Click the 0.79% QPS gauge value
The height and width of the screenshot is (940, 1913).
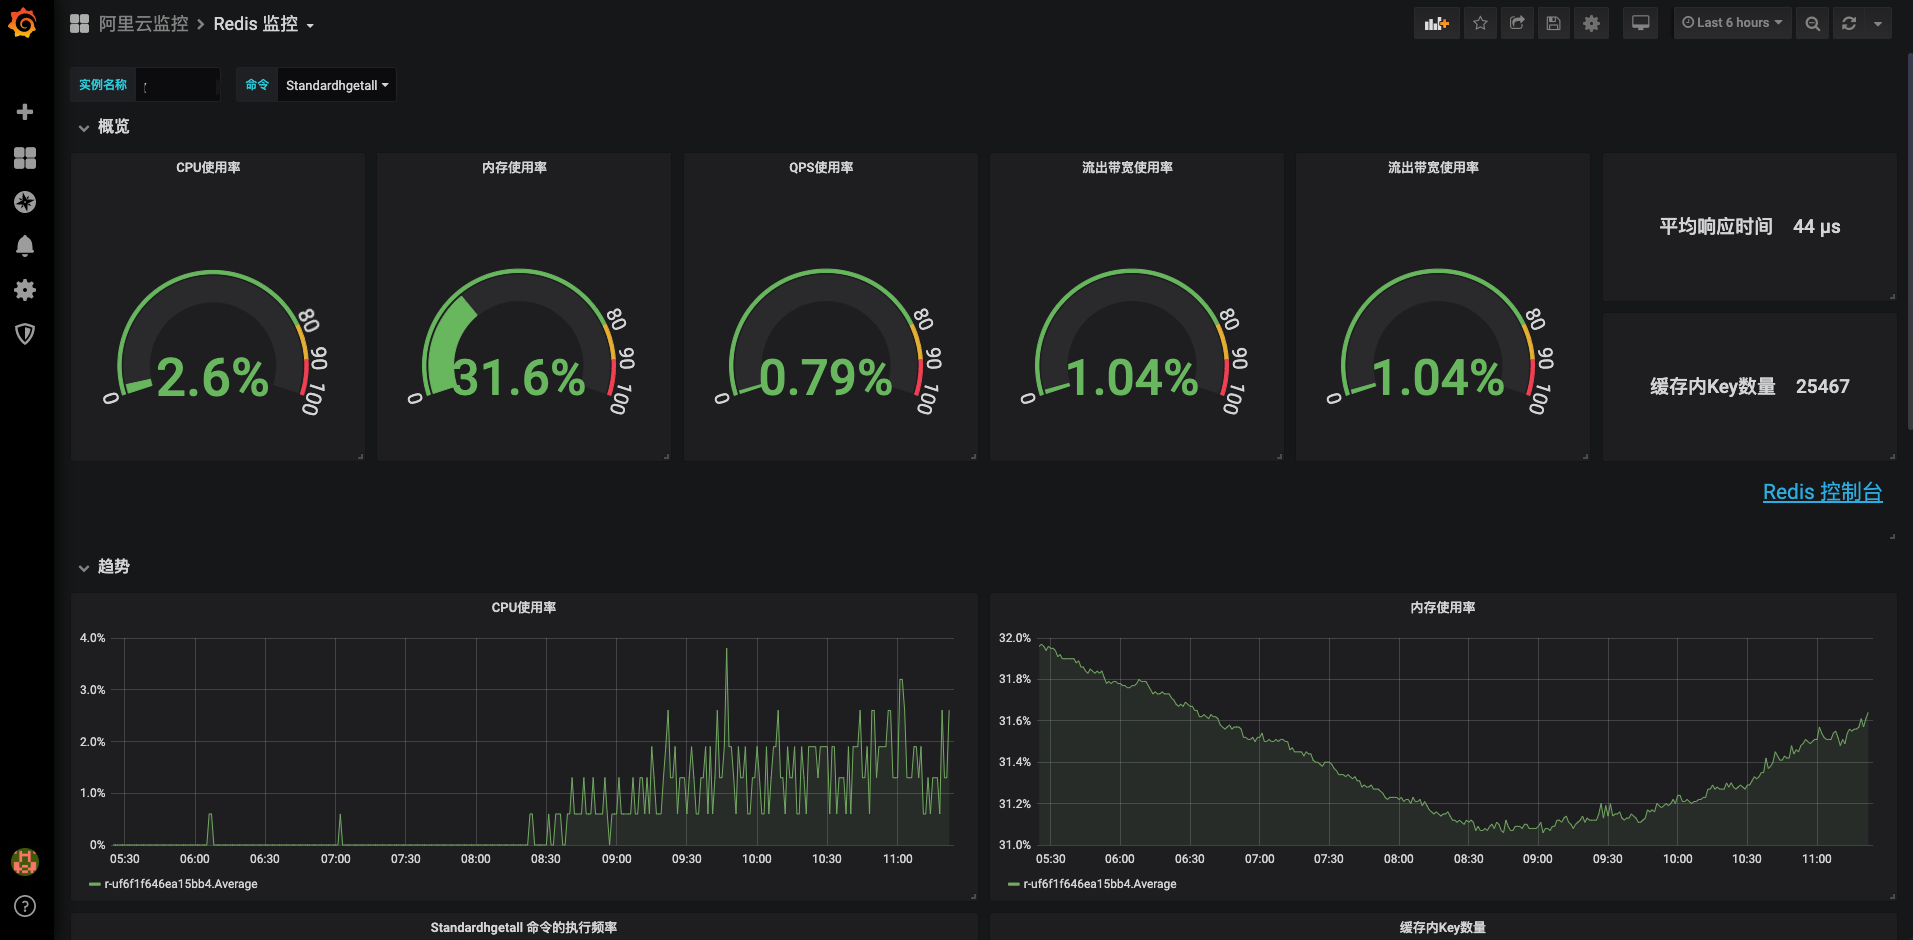pyautogui.click(x=825, y=378)
